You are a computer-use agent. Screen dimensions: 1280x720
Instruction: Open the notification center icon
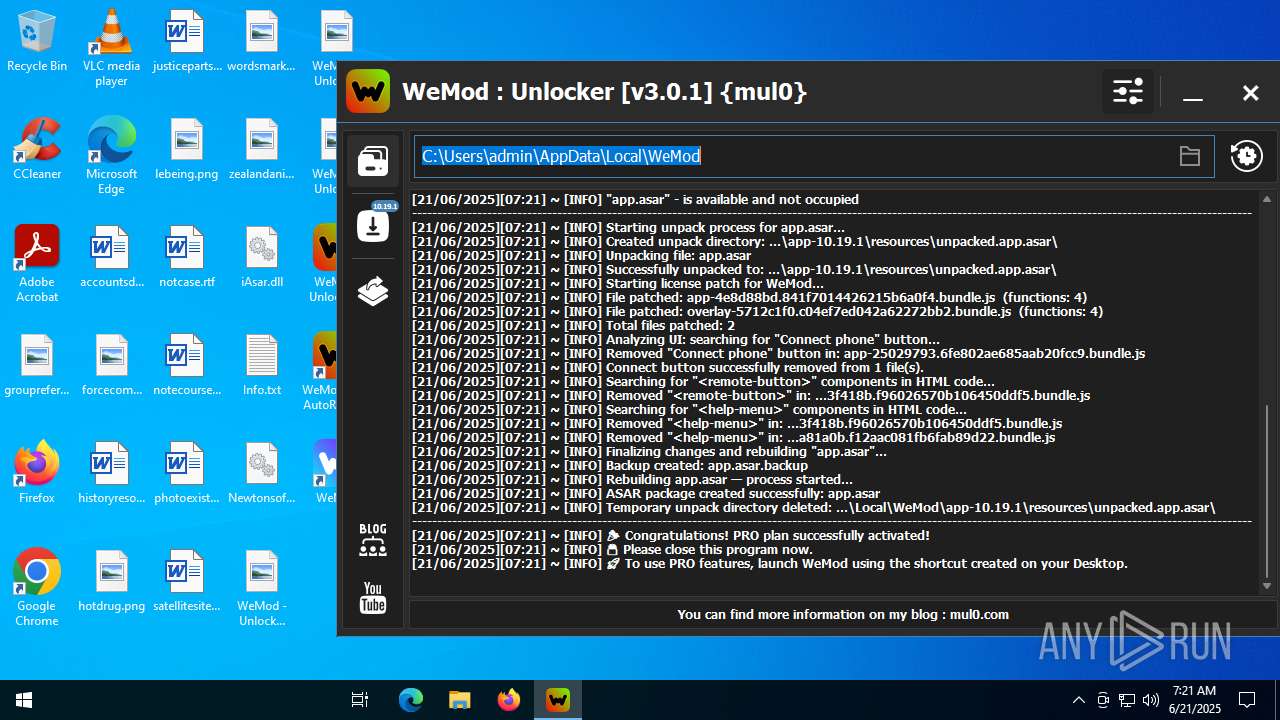[1247, 700]
